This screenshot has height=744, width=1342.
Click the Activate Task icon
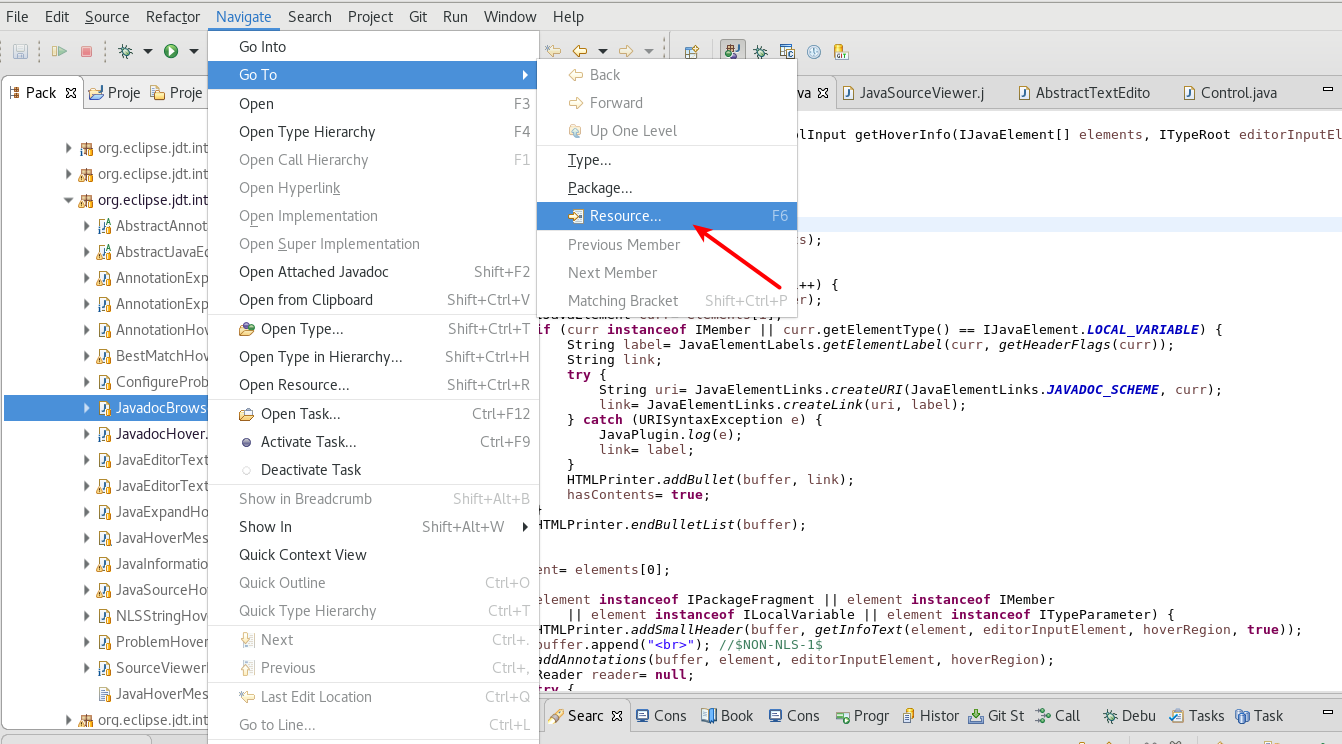pos(246,442)
